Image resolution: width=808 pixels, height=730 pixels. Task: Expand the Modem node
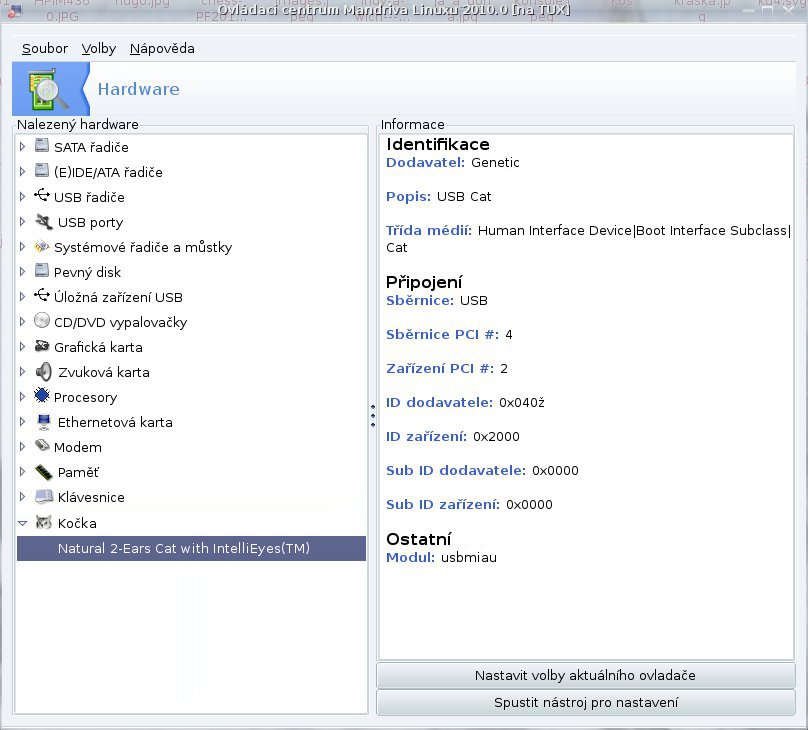coord(22,447)
